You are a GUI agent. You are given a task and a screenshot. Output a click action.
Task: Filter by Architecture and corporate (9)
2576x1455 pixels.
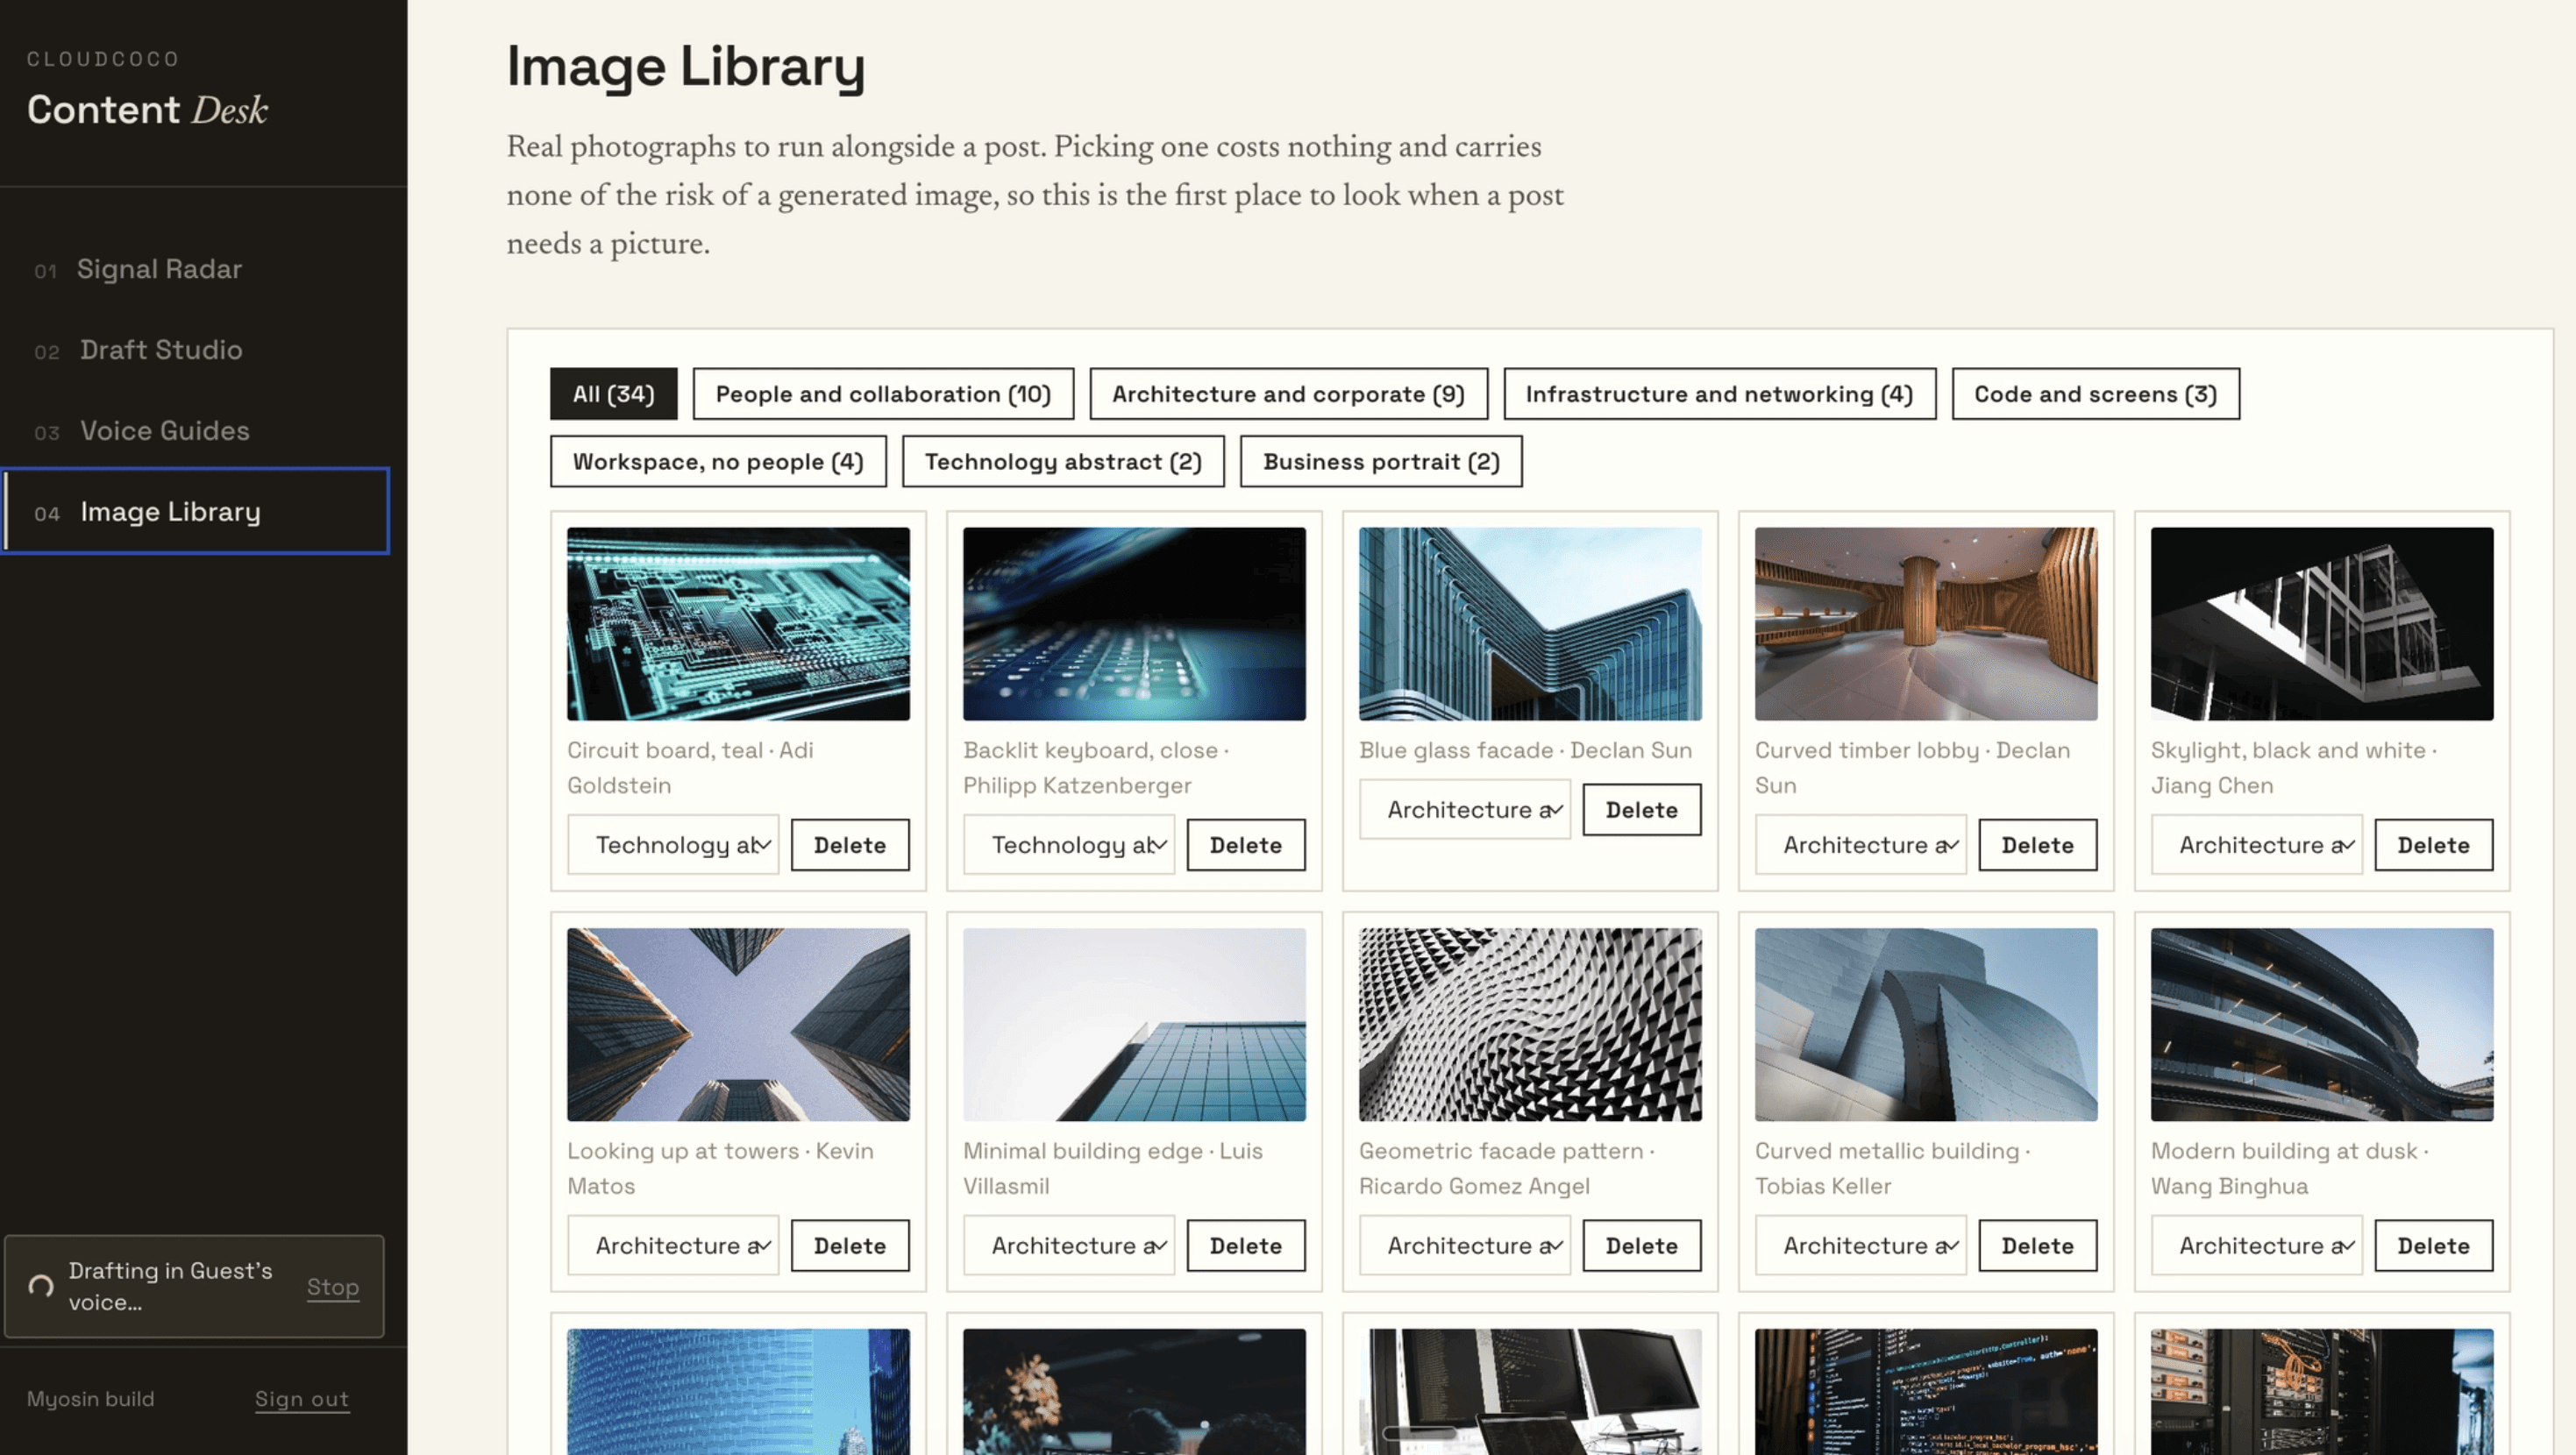click(1288, 394)
